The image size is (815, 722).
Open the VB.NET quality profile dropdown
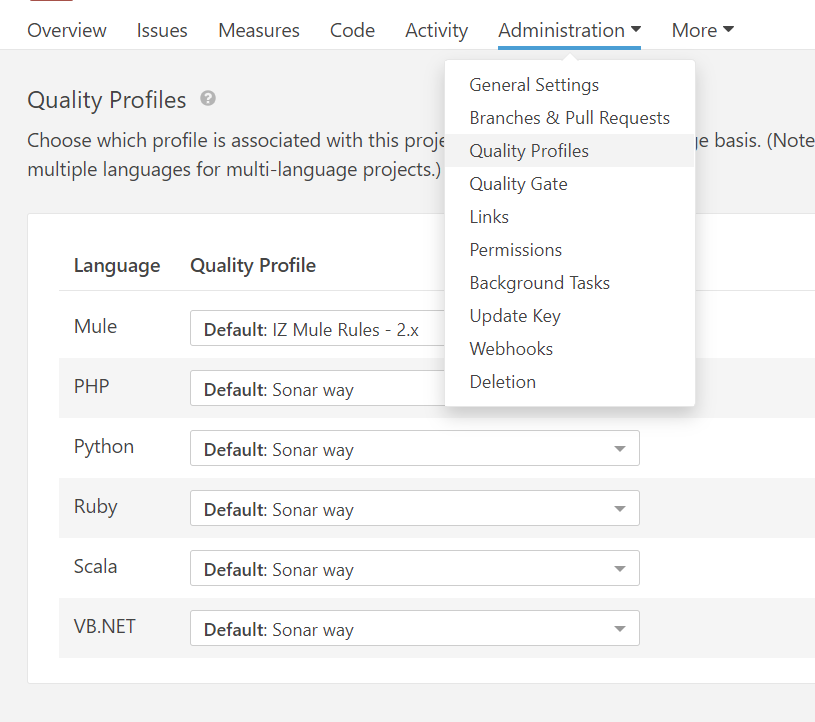(415, 628)
